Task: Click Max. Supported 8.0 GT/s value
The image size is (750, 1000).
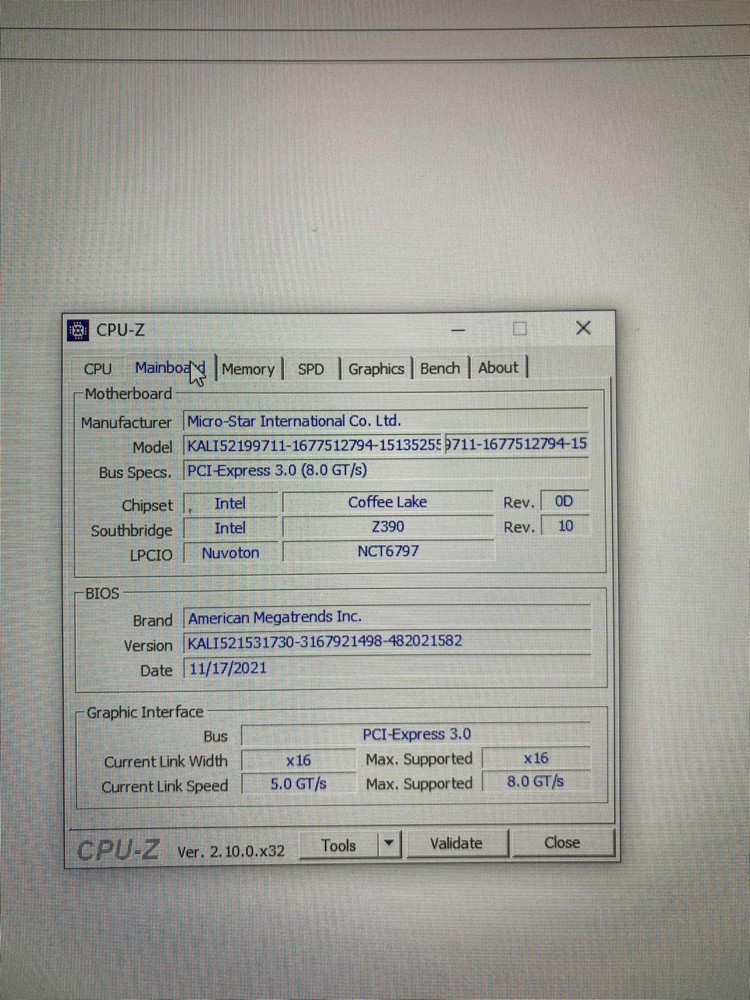Action: tap(536, 781)
